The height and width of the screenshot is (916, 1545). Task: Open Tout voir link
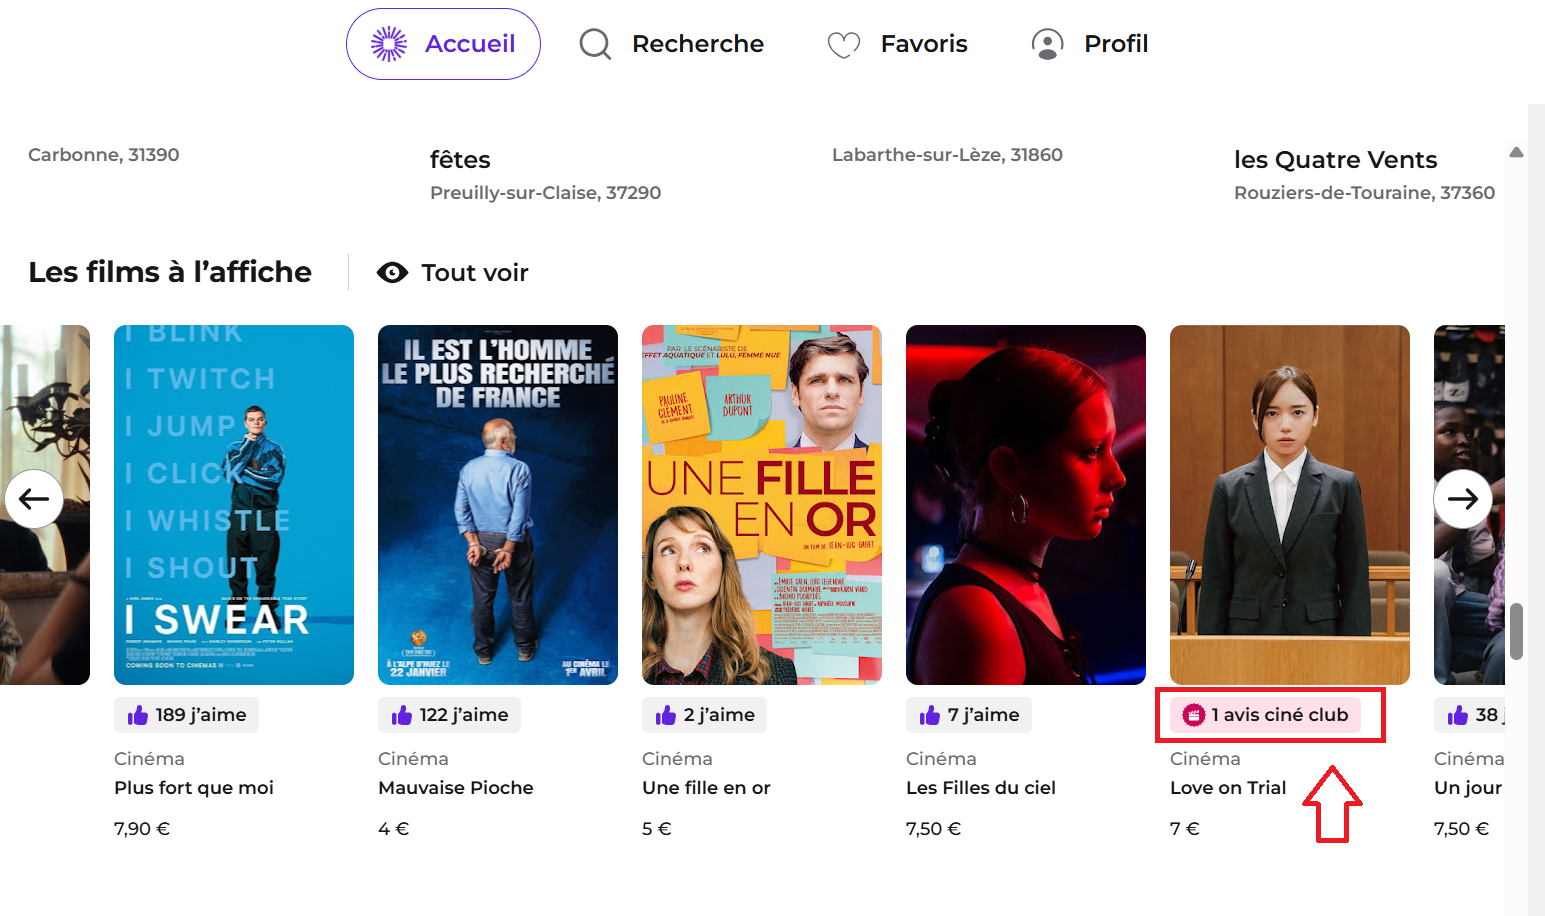[x=475, y=273]
